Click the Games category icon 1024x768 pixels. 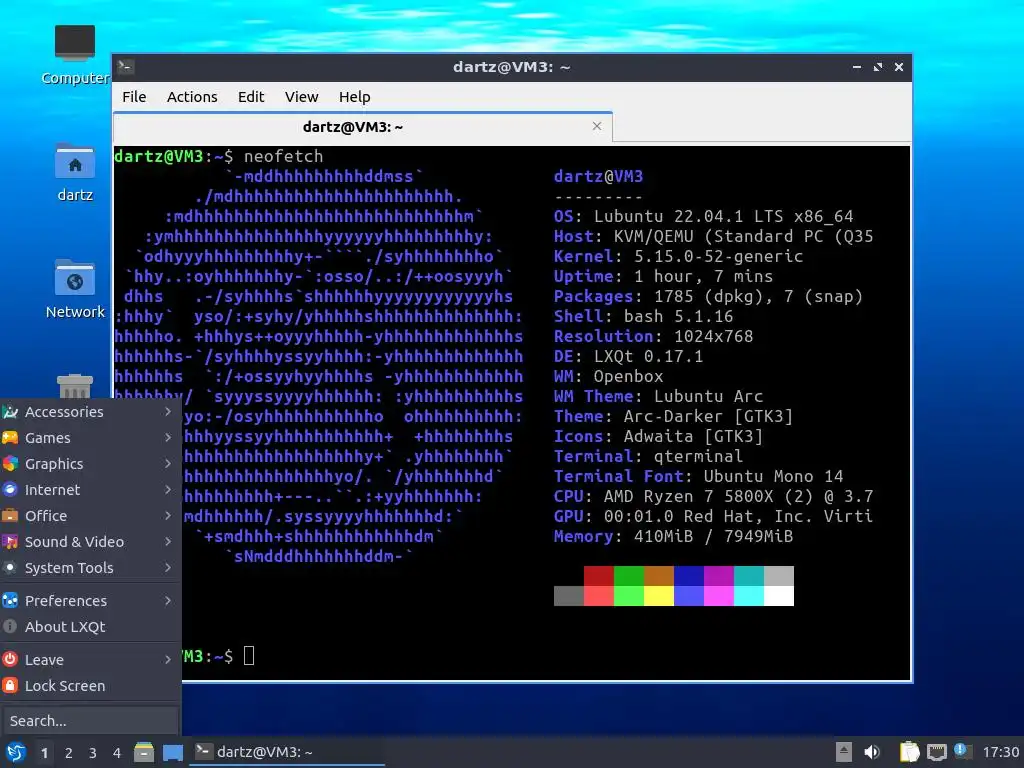click(10, 438)
